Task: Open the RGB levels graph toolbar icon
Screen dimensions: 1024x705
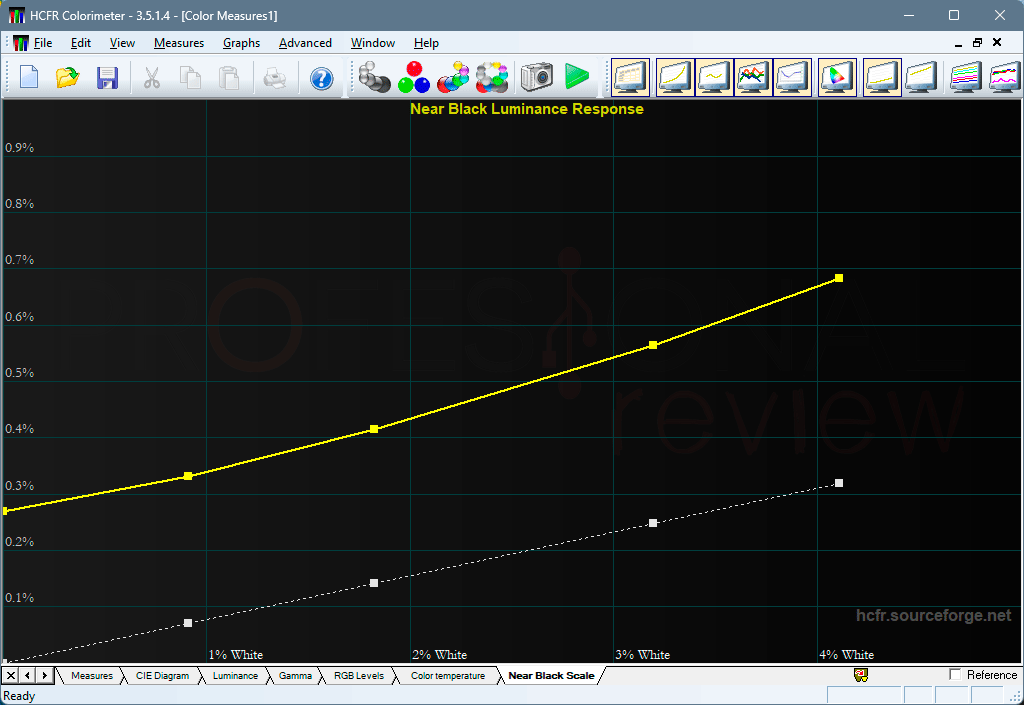Action: point(753,78)
